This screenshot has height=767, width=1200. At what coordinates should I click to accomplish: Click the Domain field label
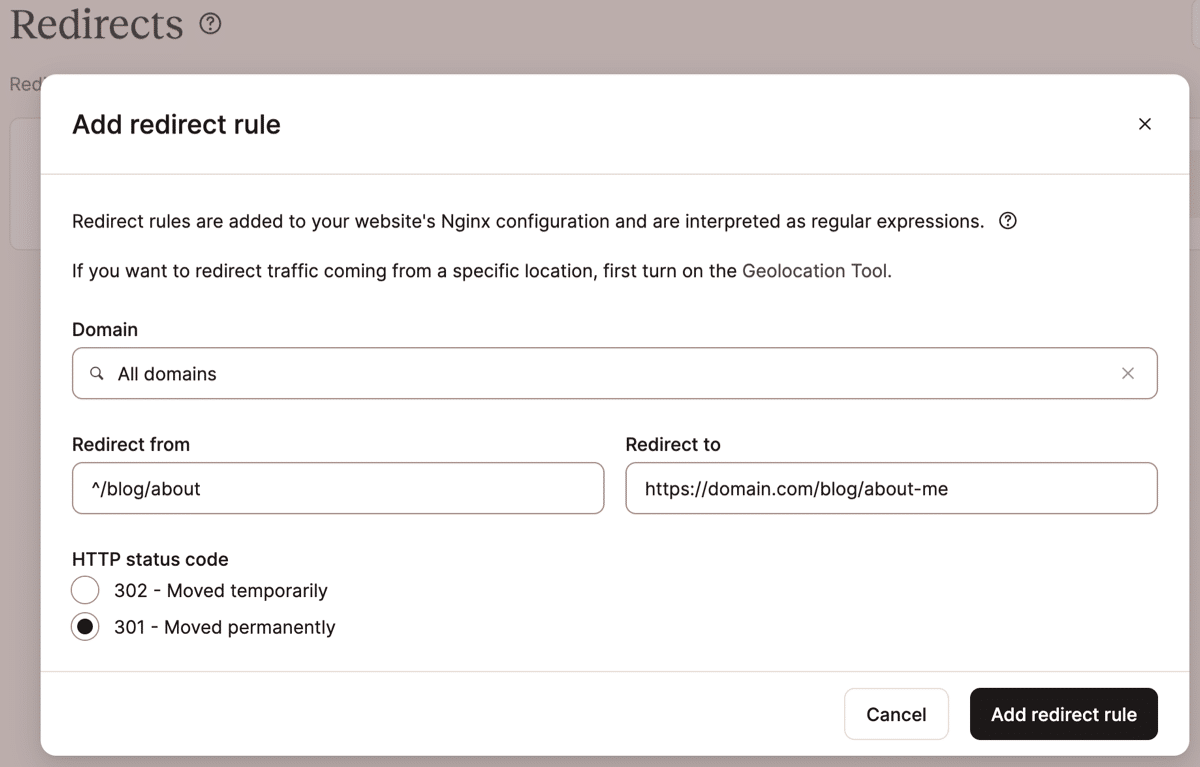point(105,329)
